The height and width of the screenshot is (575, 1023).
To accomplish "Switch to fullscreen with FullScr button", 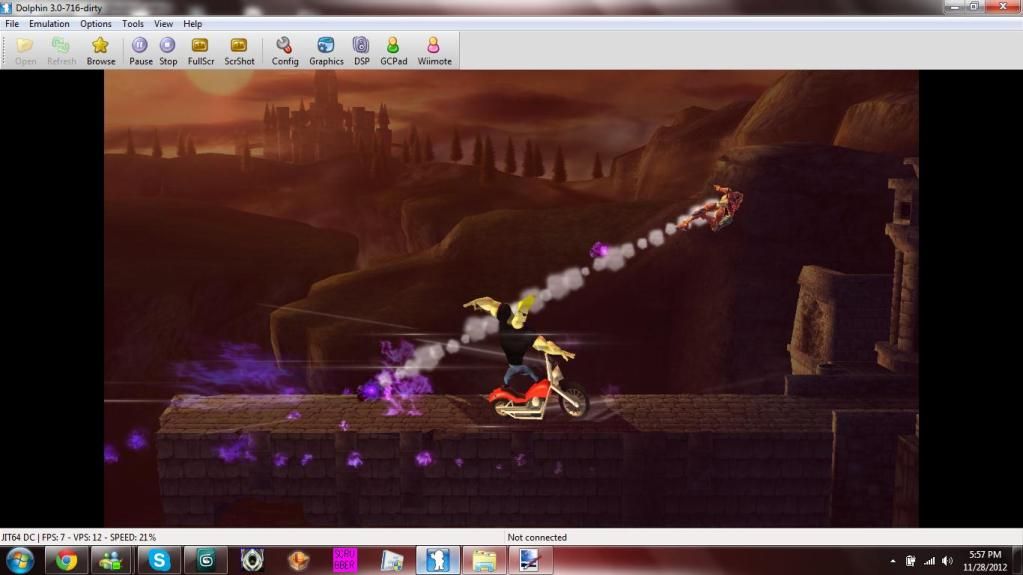I will point(200,51).
